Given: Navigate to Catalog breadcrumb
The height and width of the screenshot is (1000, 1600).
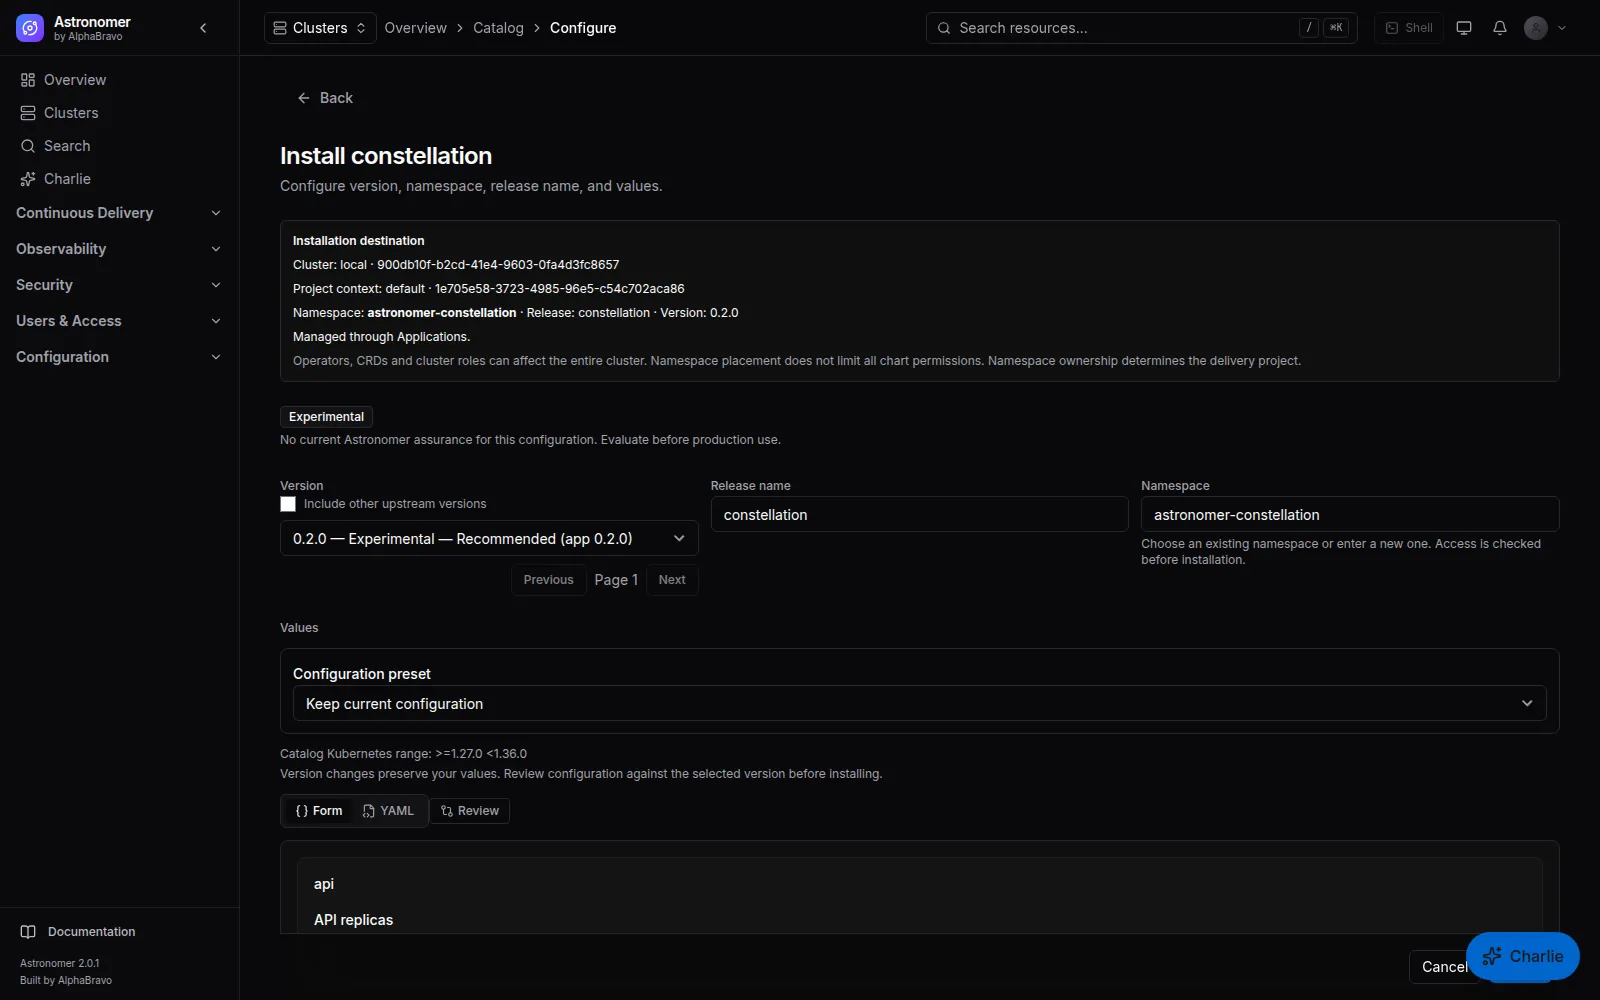Looking at the screenshot, I should coord(498,28).
